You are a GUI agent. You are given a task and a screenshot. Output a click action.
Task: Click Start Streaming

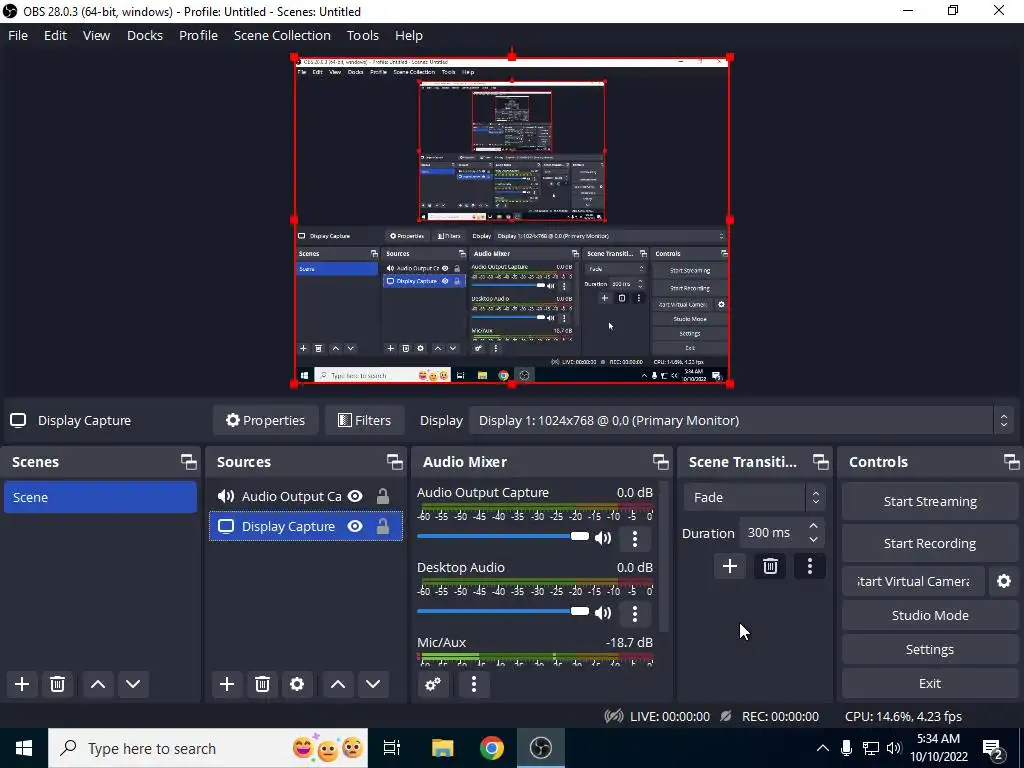click(930, 502)
